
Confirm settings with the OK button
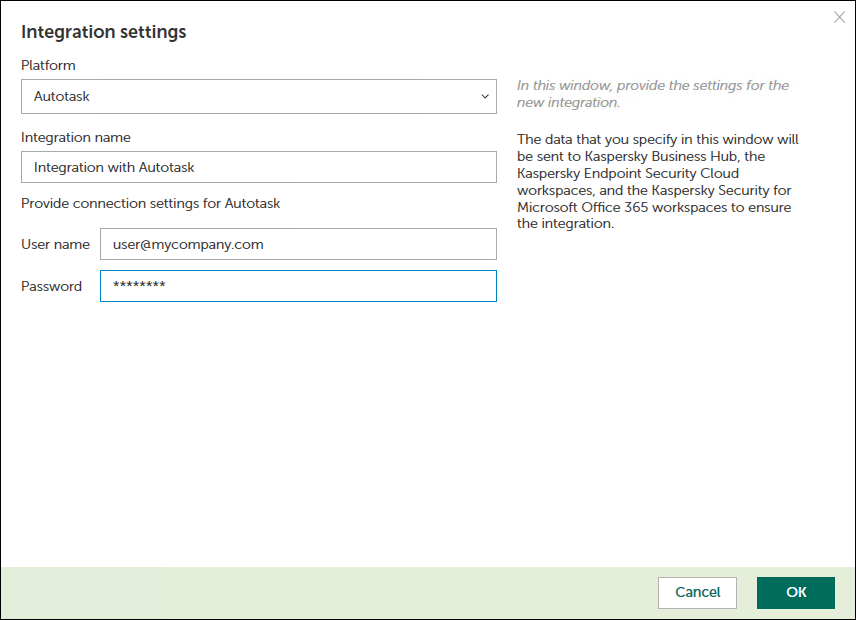coord(795,592)
